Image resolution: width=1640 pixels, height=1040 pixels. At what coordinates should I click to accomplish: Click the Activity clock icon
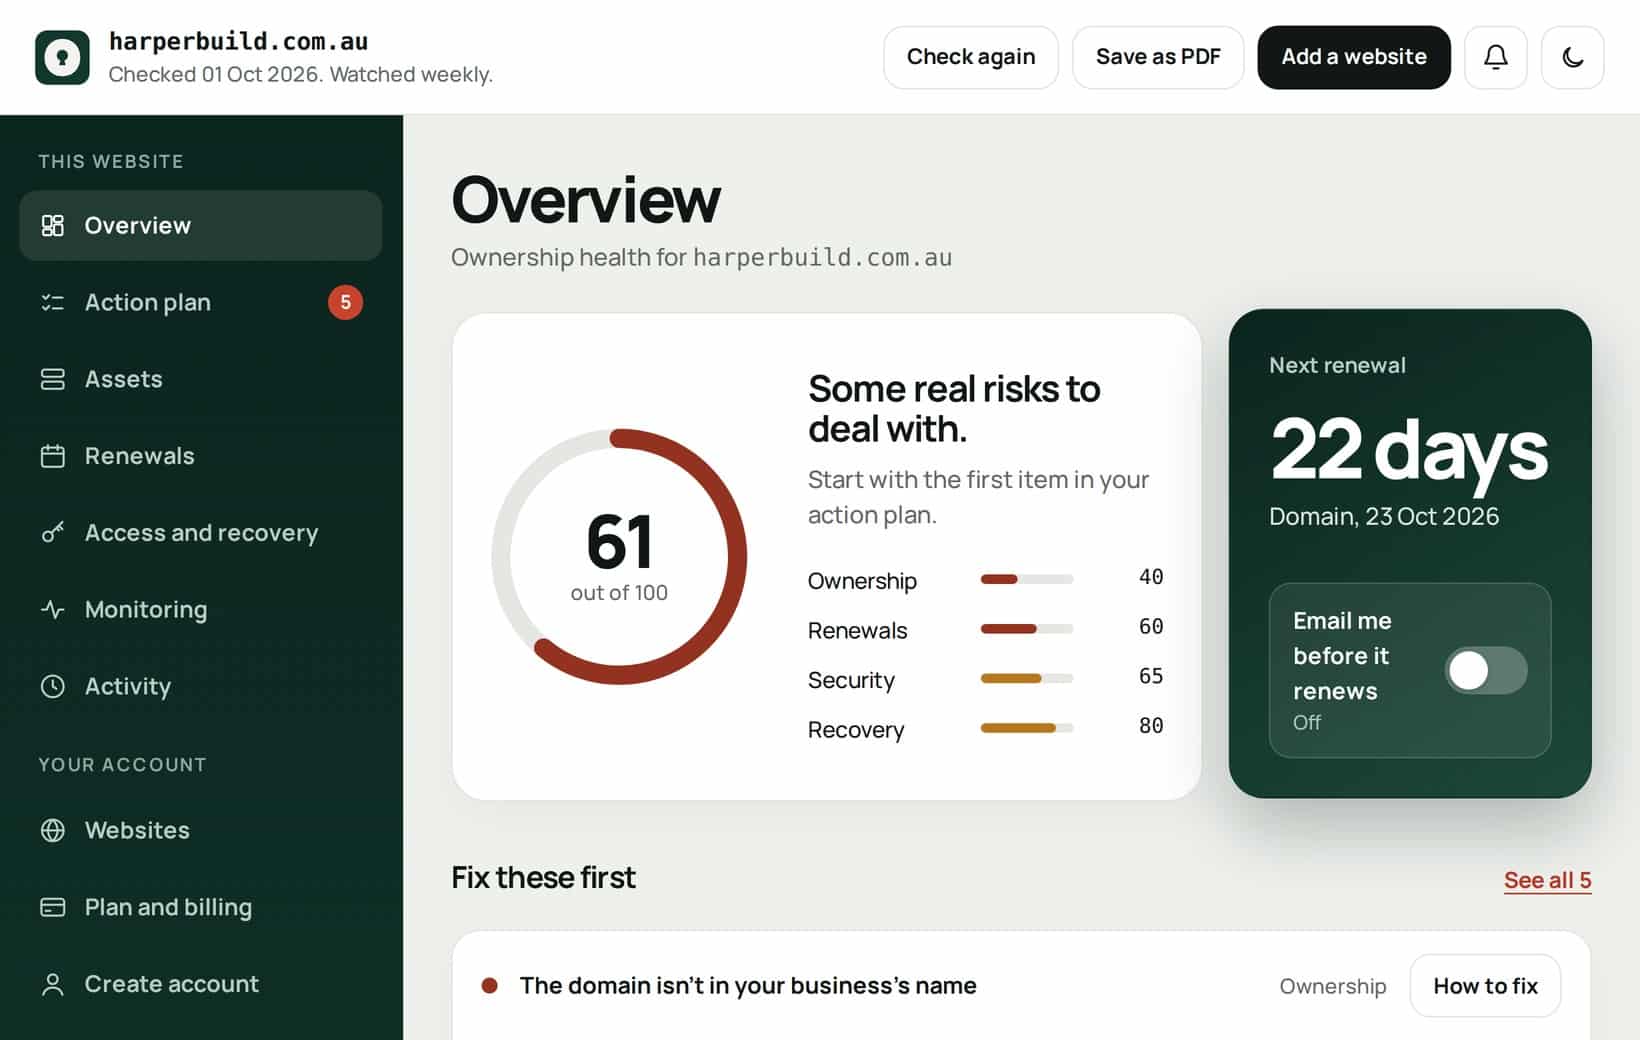(52, 686)
